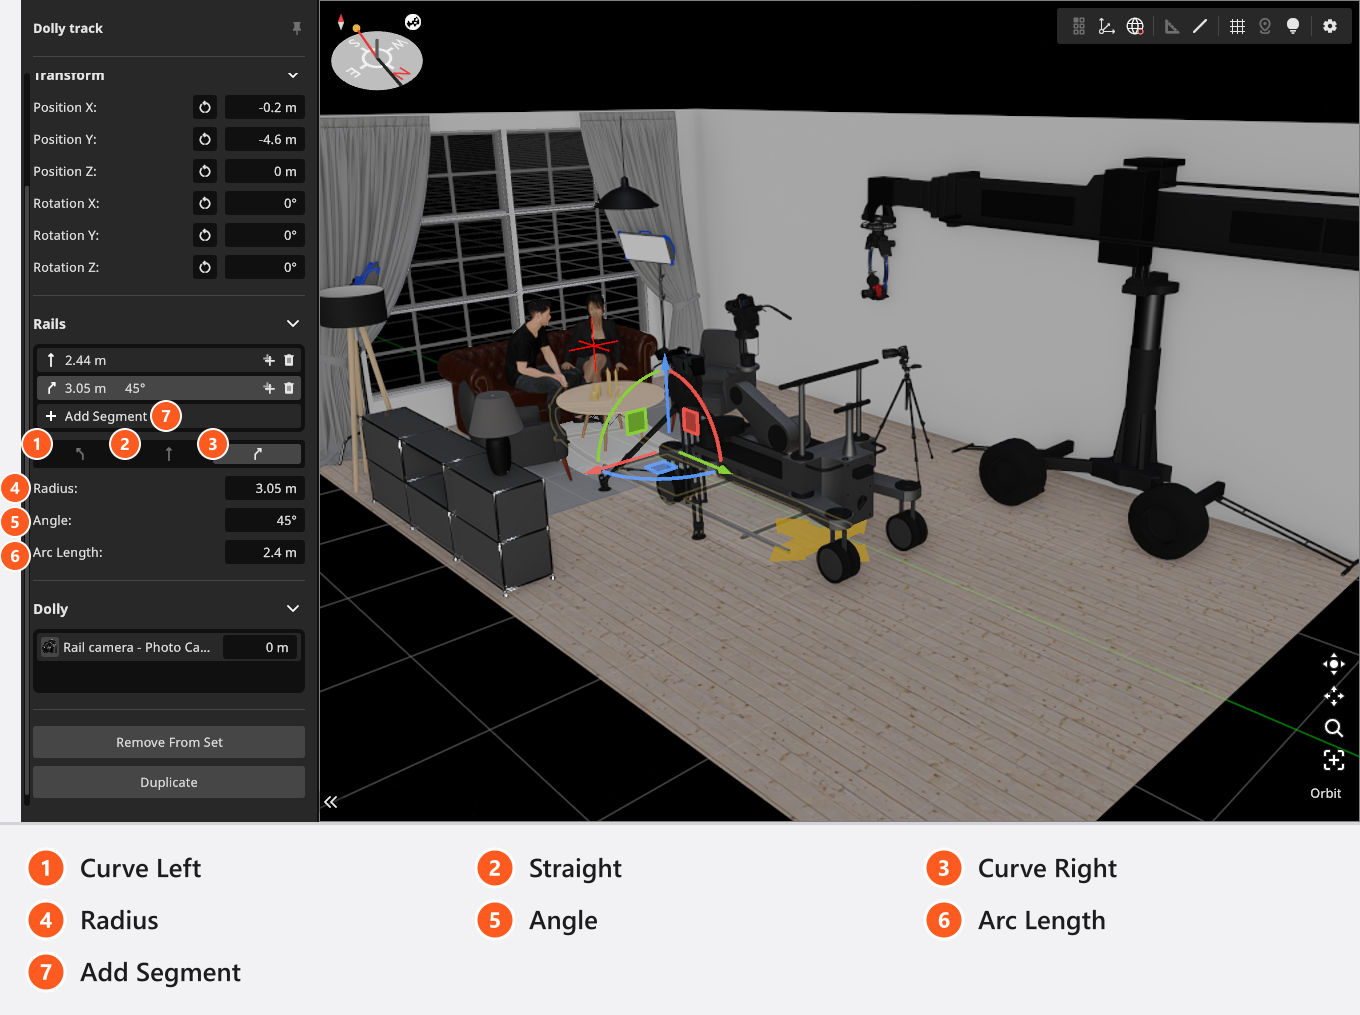
Task: Click the frame selection focus icon
Action: pos(1334,760)
